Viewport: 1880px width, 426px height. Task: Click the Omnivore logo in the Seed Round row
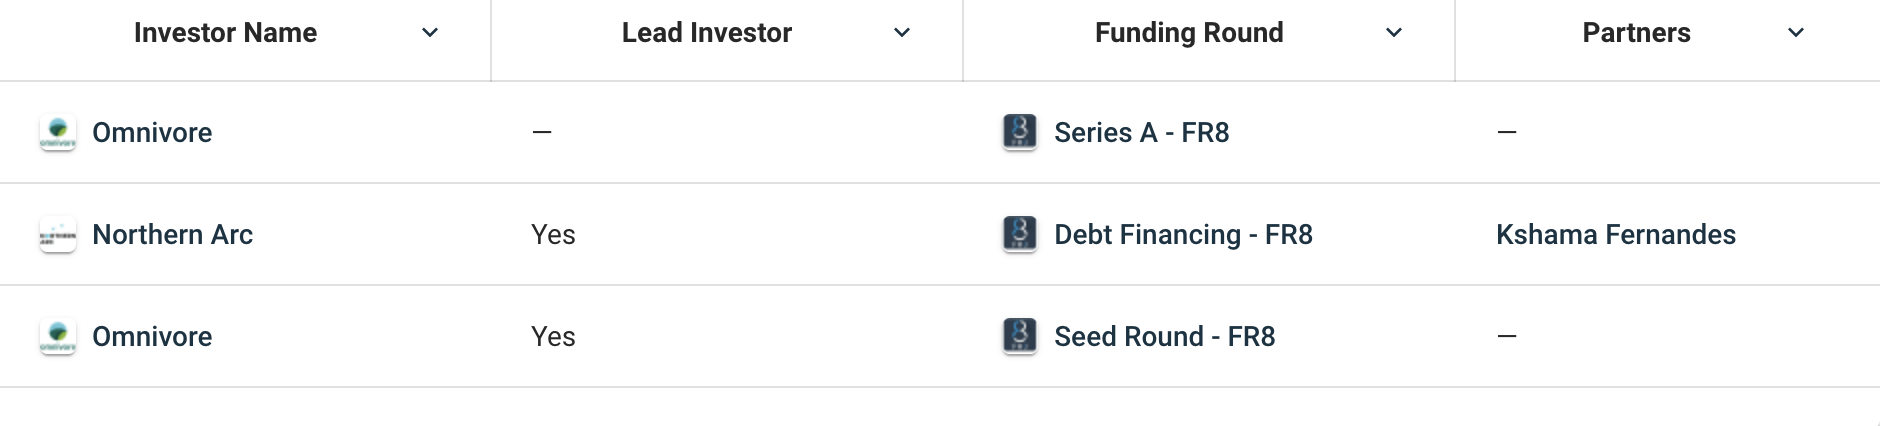[x=58, y=336]
